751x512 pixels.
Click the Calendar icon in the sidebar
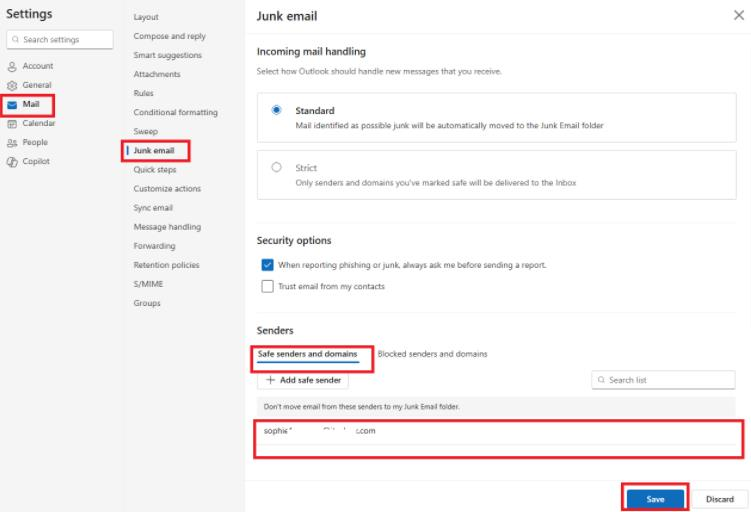tap(12, 124)
